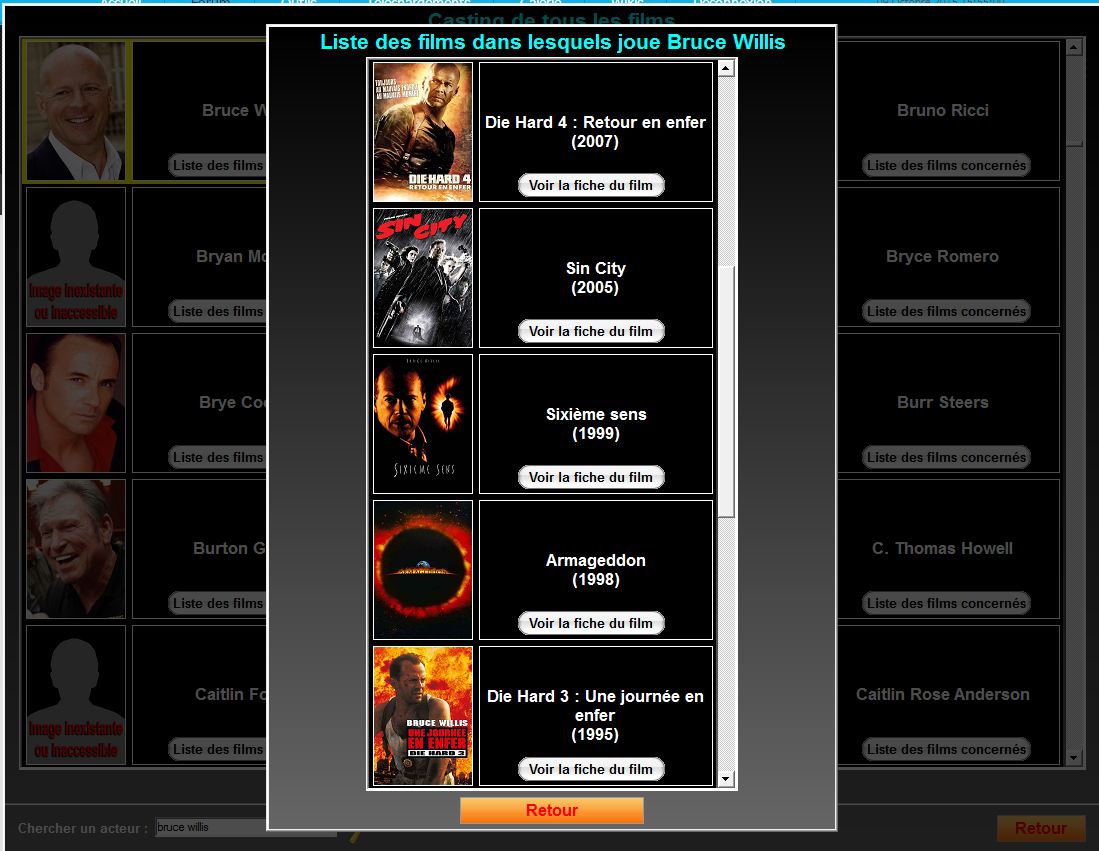Viewport: 1099px width, 851px height.
Task: Click the Armageddon (1998) title text
Action: (596, 570)
